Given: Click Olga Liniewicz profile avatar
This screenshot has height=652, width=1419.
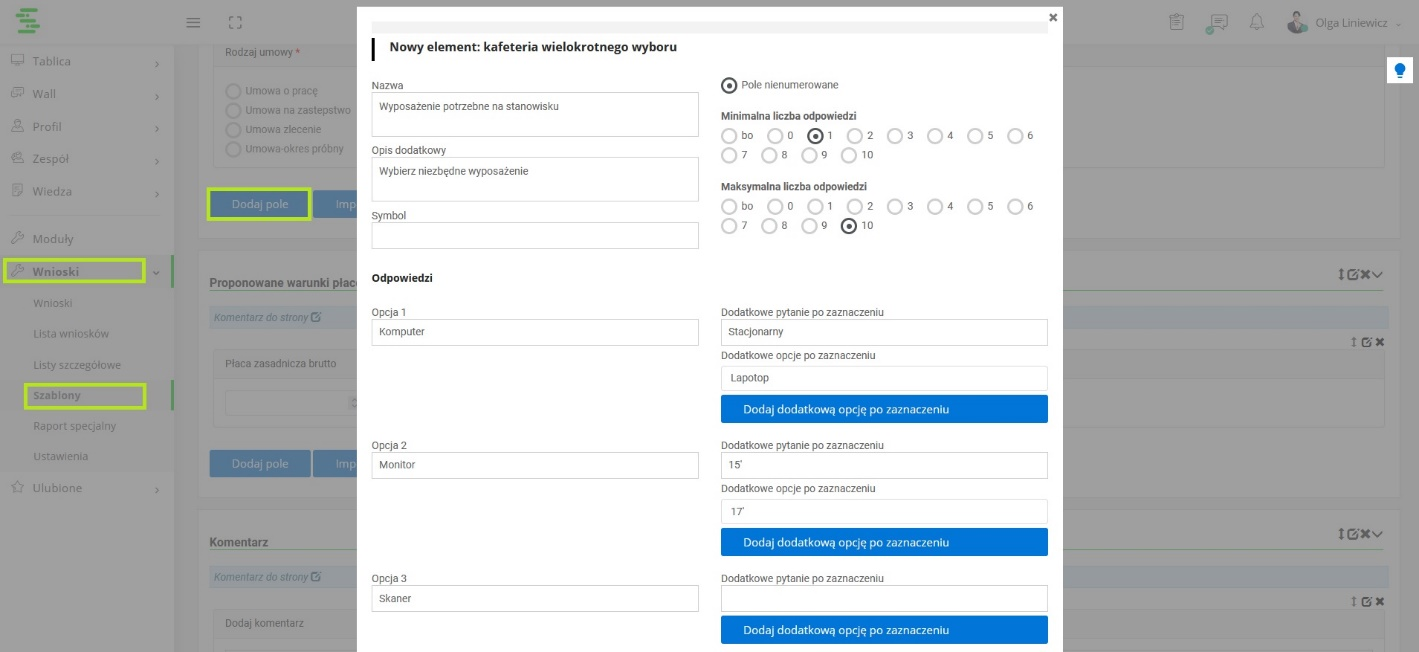Looking at the screenshot, I should tap(1297, 22).
